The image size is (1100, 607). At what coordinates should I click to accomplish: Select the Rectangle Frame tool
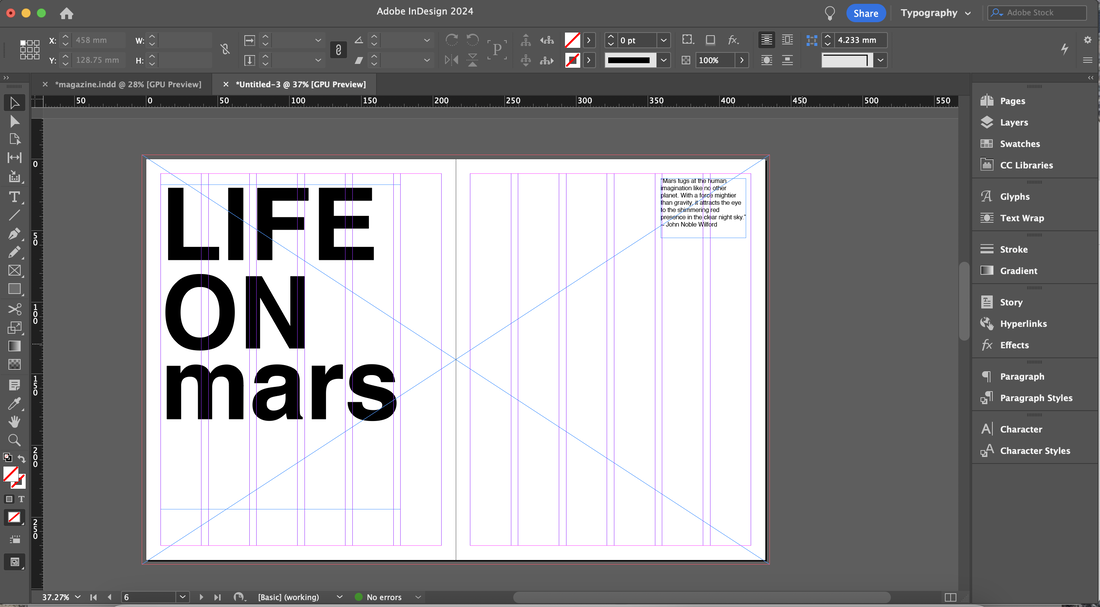click(14, 270)
